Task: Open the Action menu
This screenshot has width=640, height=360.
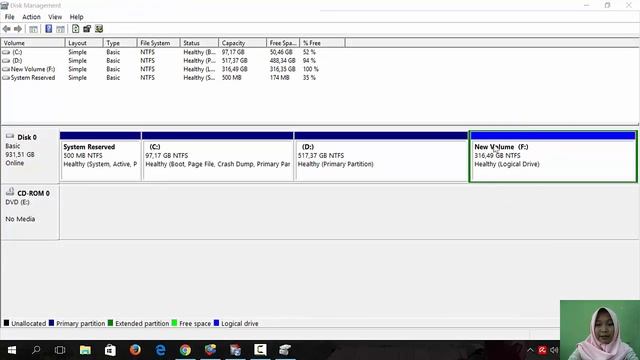Action: click(31, 17)
